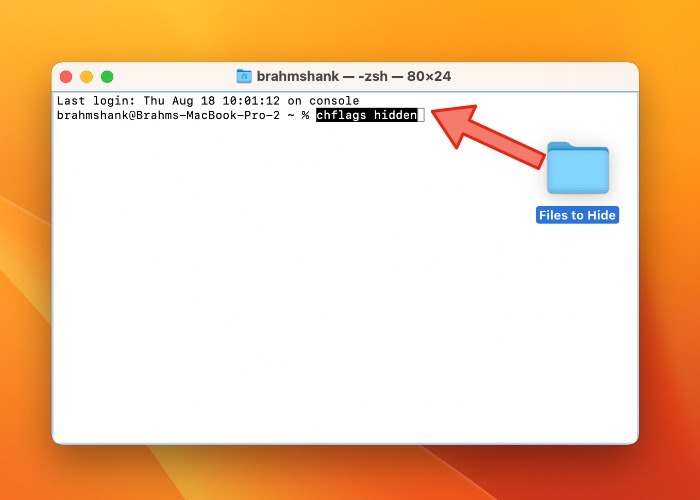This screenshot has width=700, height=500.
Task: Select the 'Files to Hide' folder icon
Action: (578, 167)
